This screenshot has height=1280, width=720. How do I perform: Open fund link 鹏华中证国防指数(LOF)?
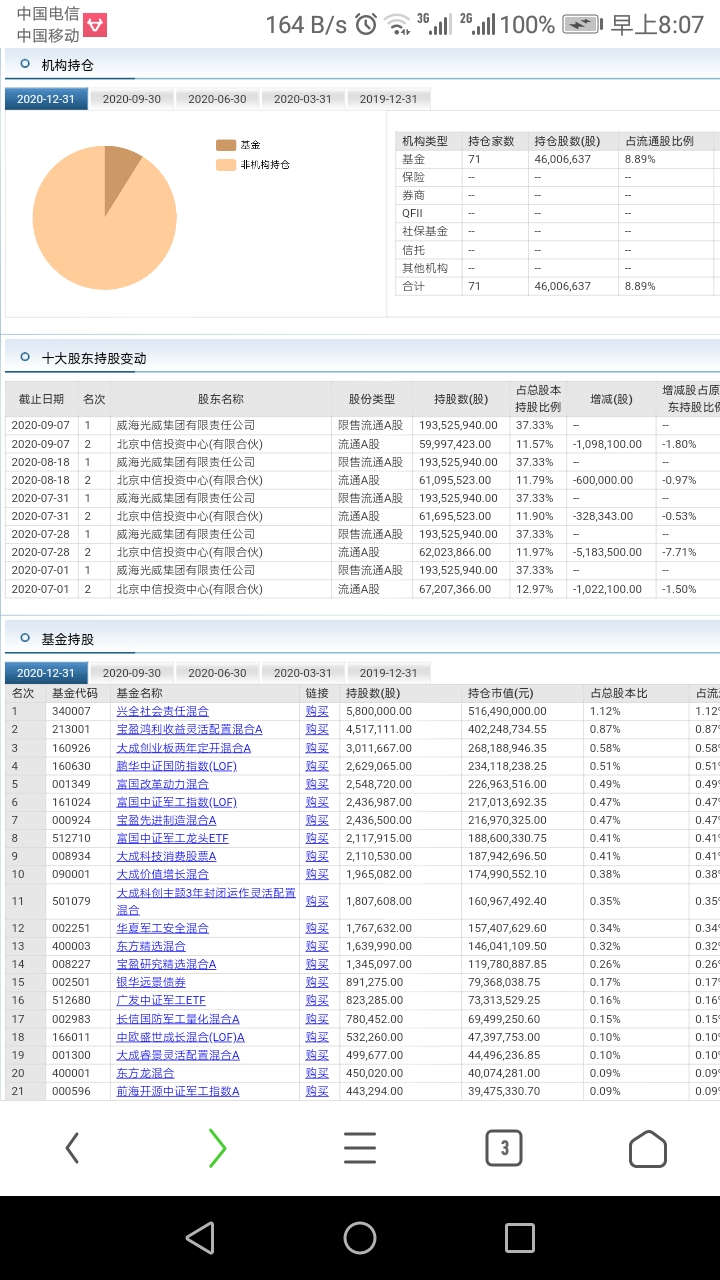177,766
